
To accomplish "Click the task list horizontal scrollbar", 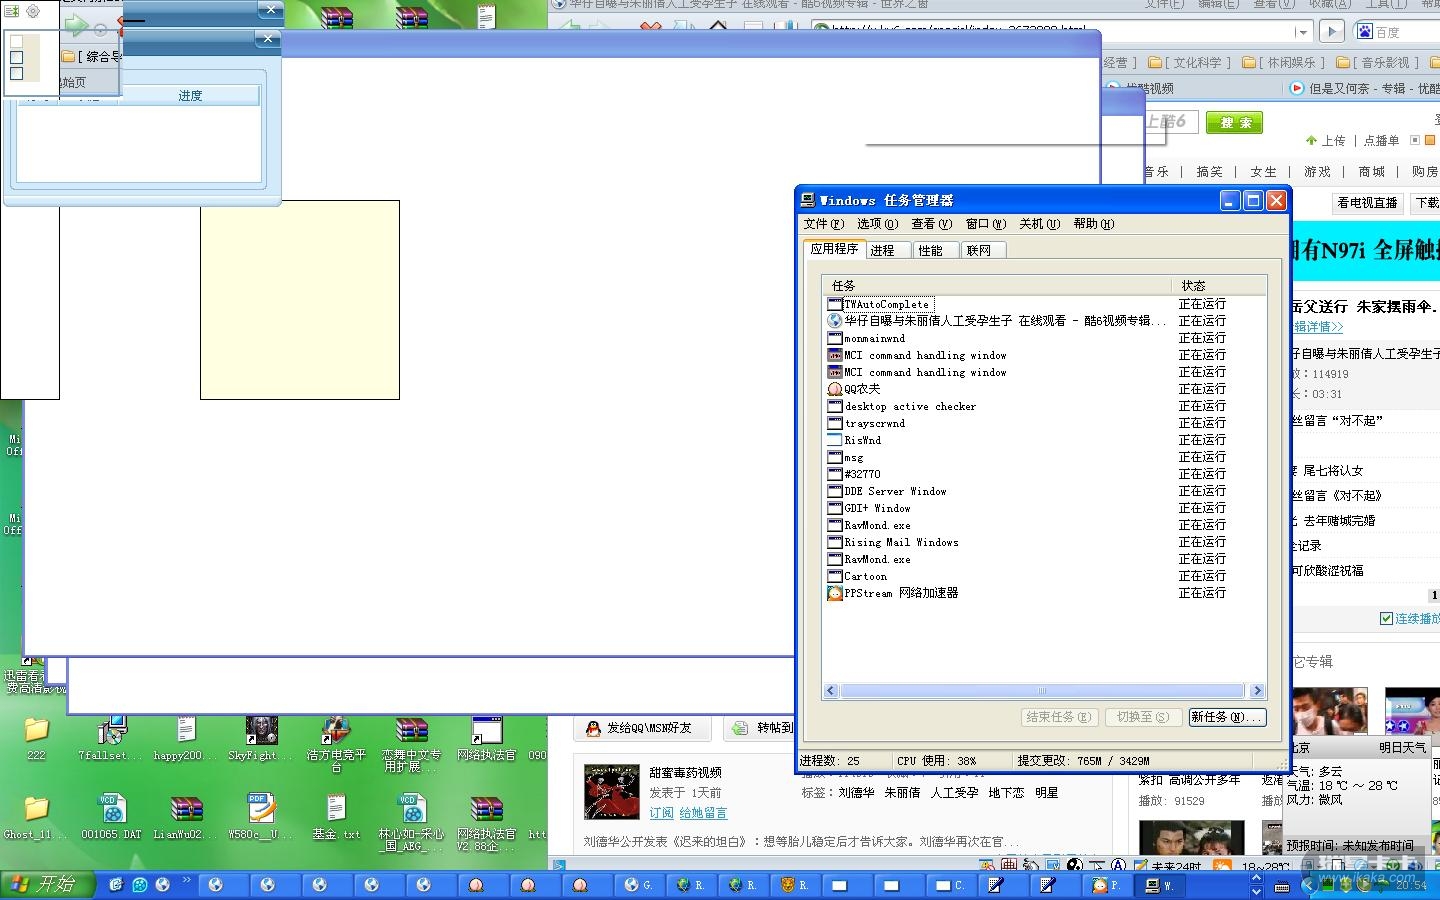I will pos(1040,691).
